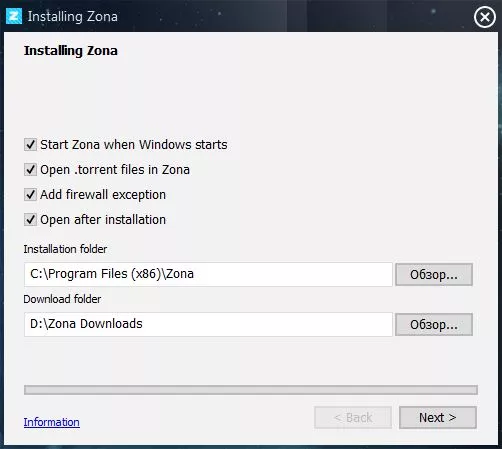This screenshot has width=502, height=449.
Task: Go back with the Back button
Action: [x=353, y=417]
